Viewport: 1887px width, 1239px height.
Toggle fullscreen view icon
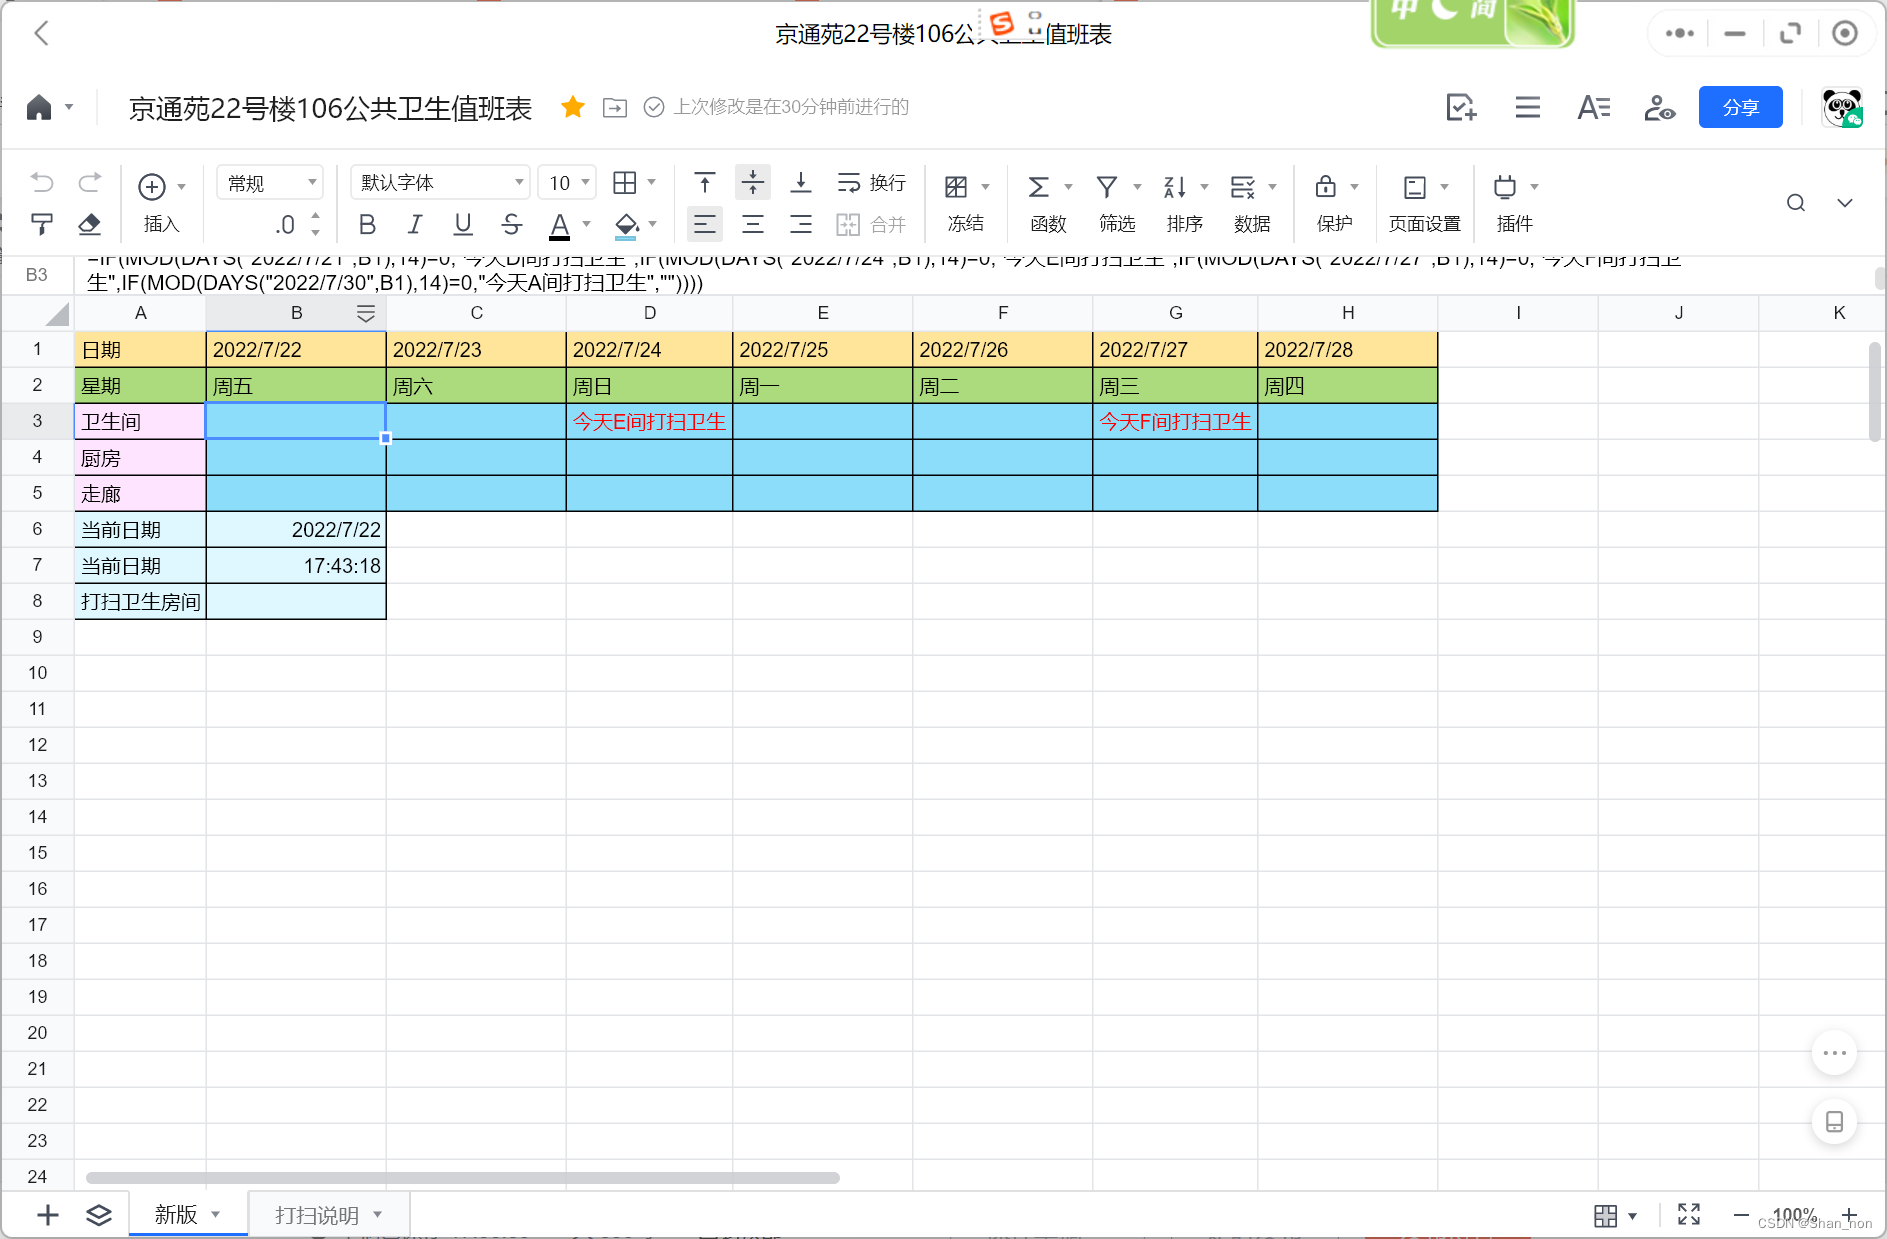click(1689, 1214)
